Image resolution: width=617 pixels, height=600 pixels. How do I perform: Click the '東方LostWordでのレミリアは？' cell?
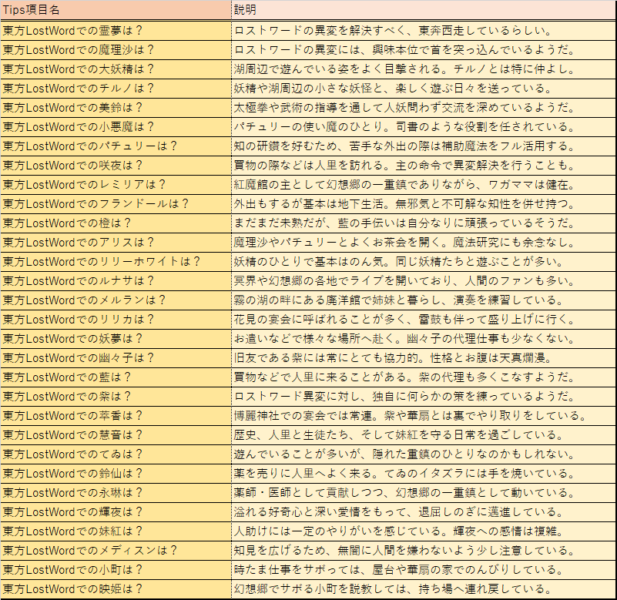115,184
